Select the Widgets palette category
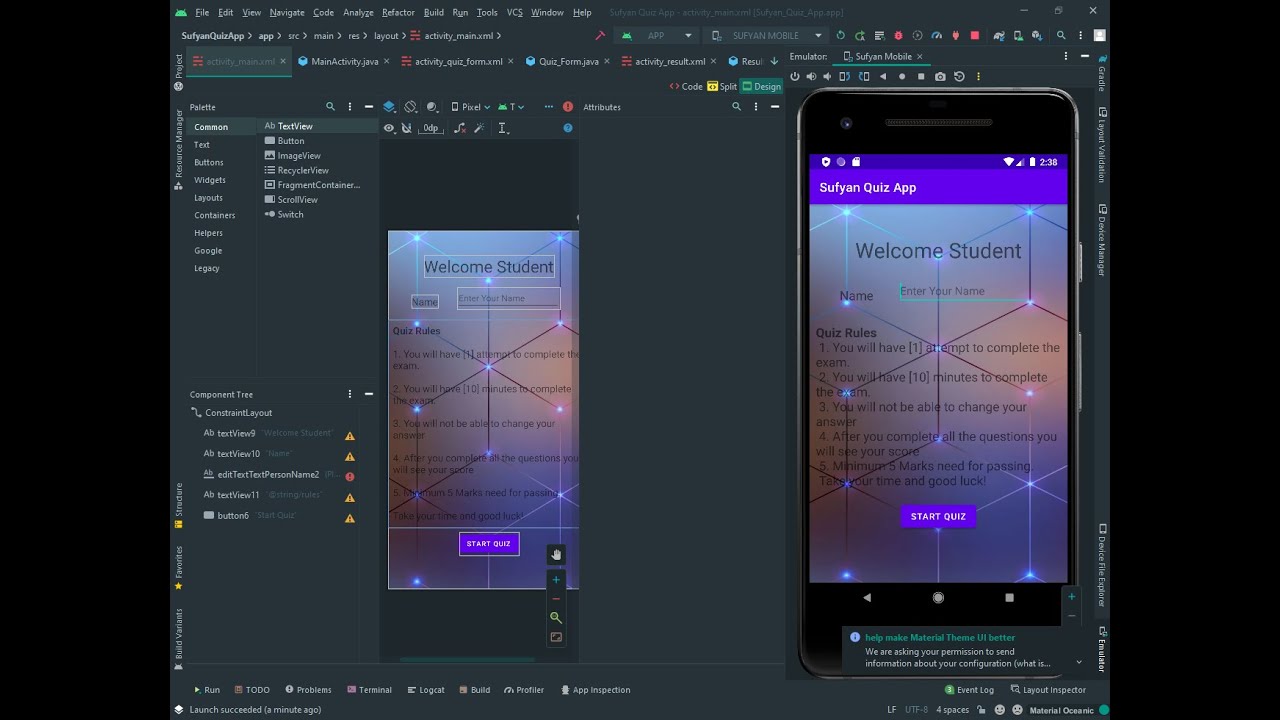This screenshot has width=1280, height=720. tap(210, 180)
